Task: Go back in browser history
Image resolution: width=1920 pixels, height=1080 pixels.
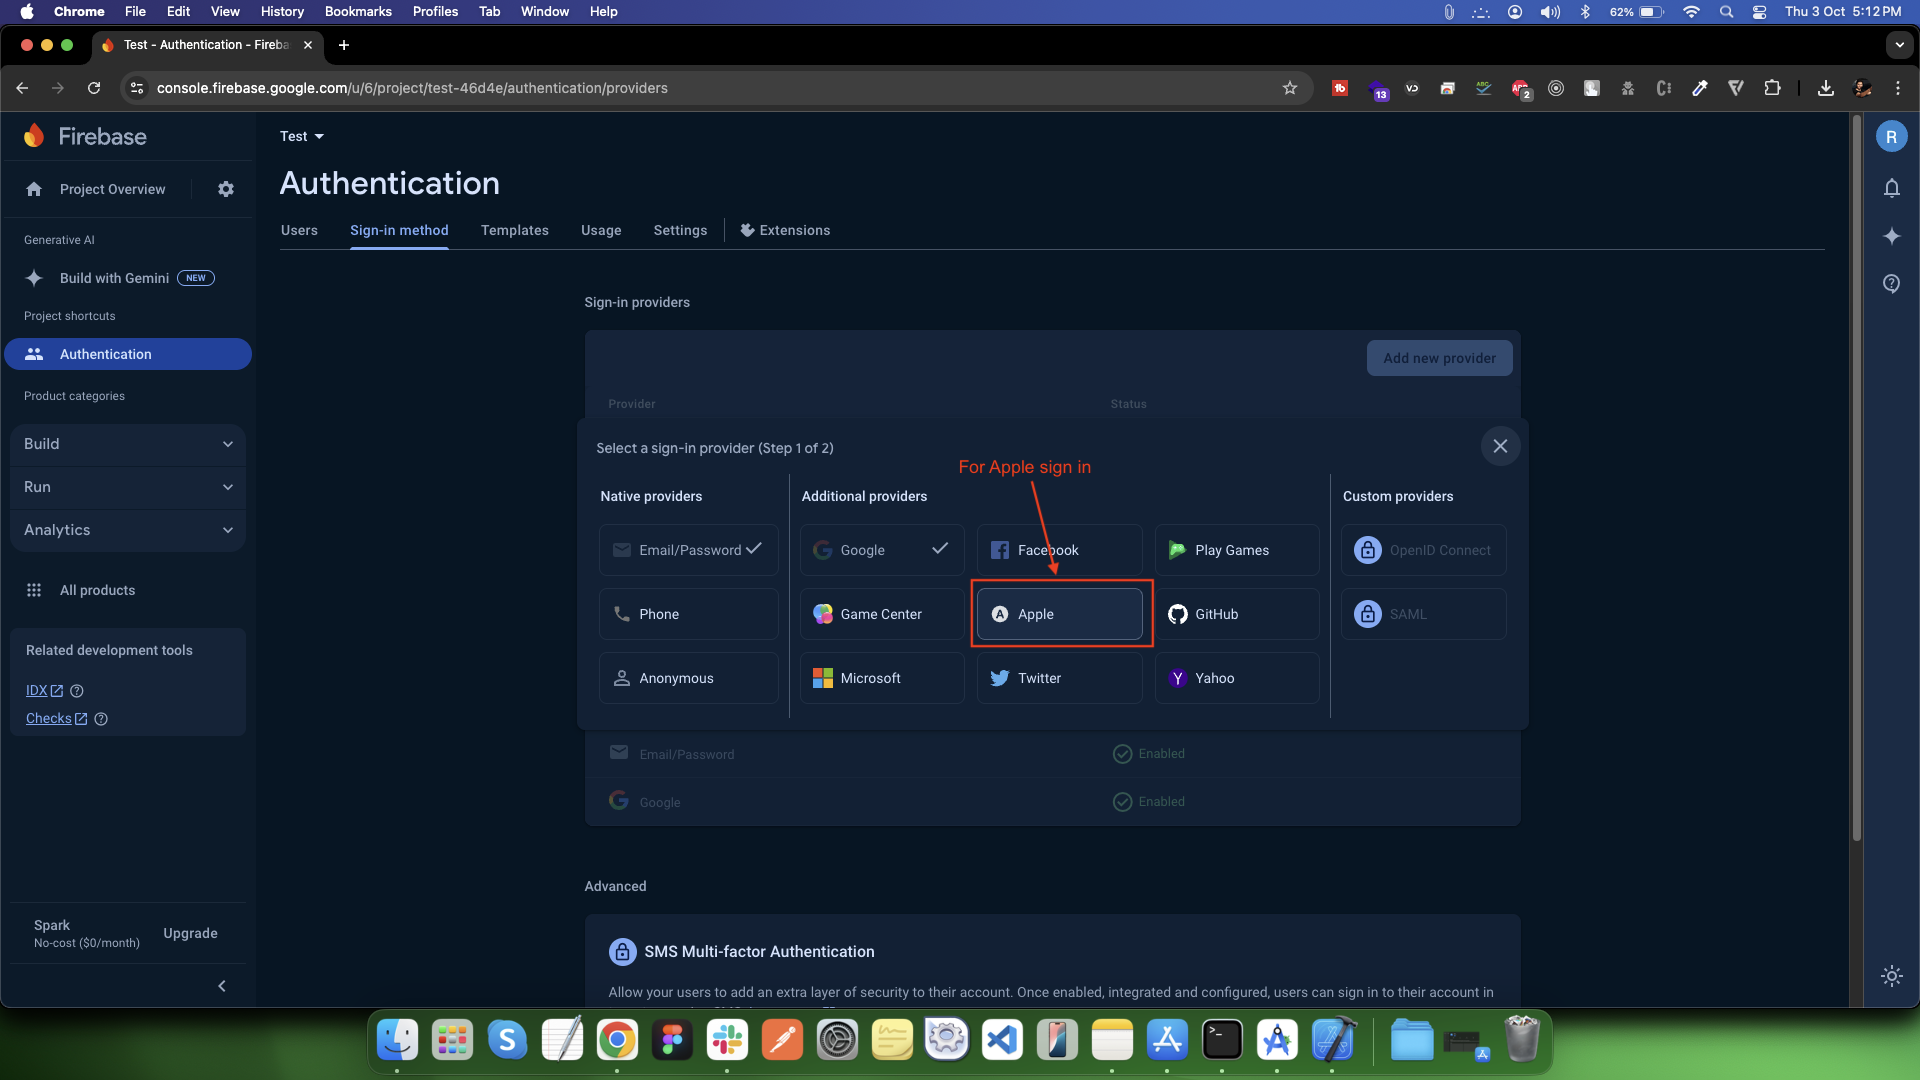Action: pyautogui.click(x=22, y=88)
